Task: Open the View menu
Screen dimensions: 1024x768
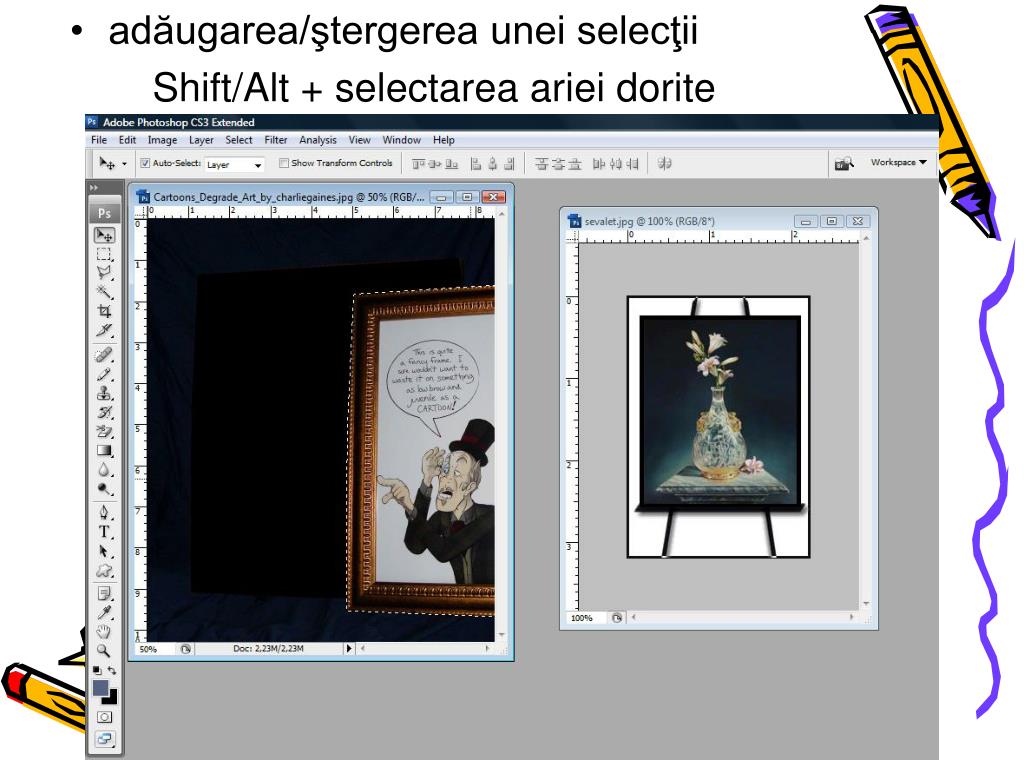Action: click(x=359, y=140)
